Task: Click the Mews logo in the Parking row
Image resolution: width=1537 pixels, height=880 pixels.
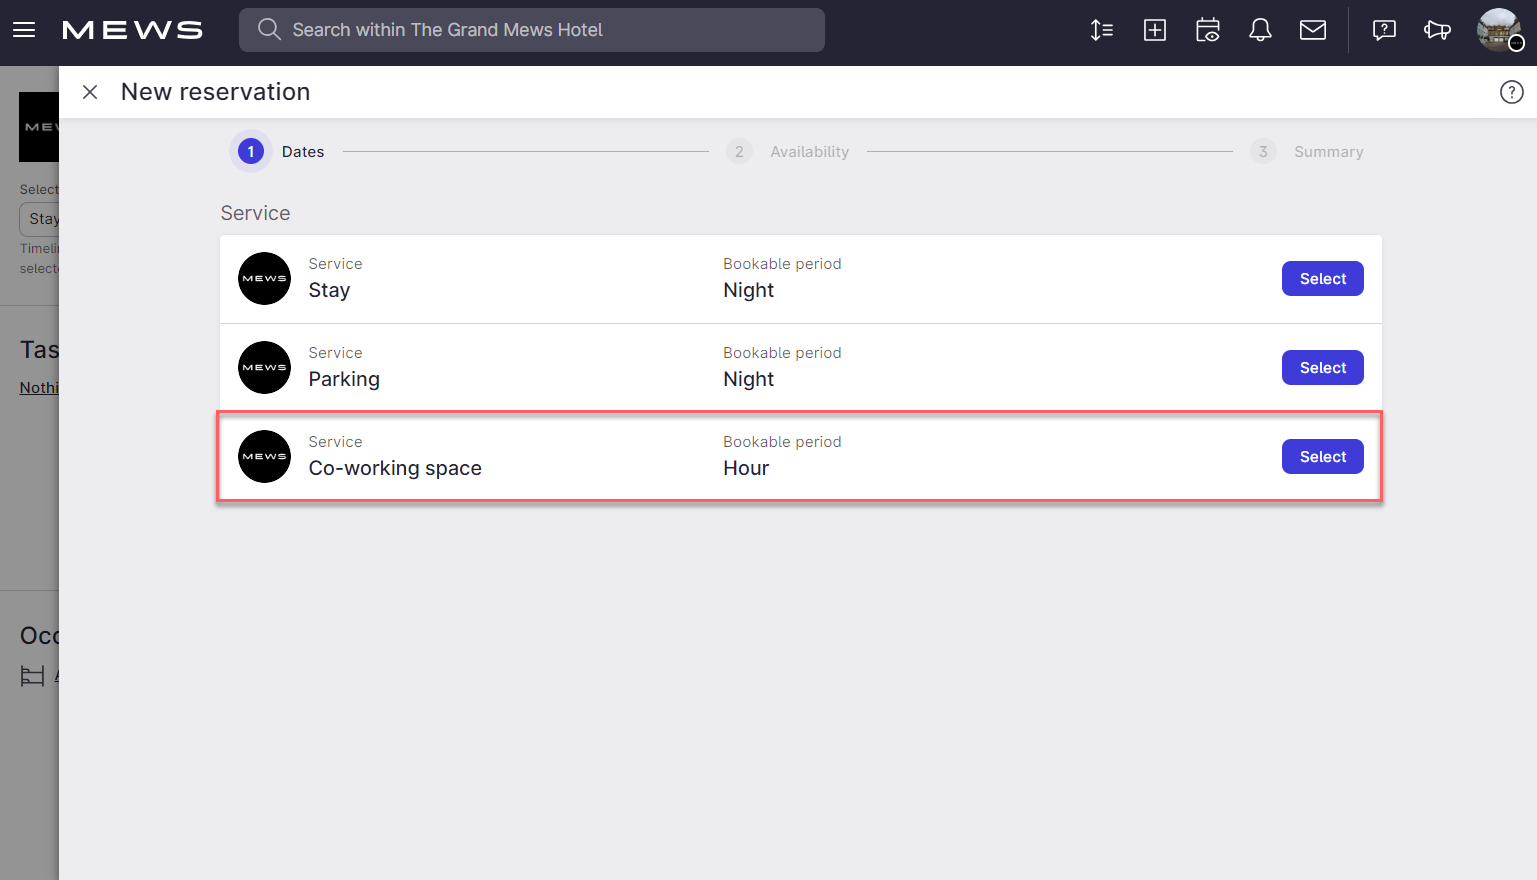Action: point(265,368)
